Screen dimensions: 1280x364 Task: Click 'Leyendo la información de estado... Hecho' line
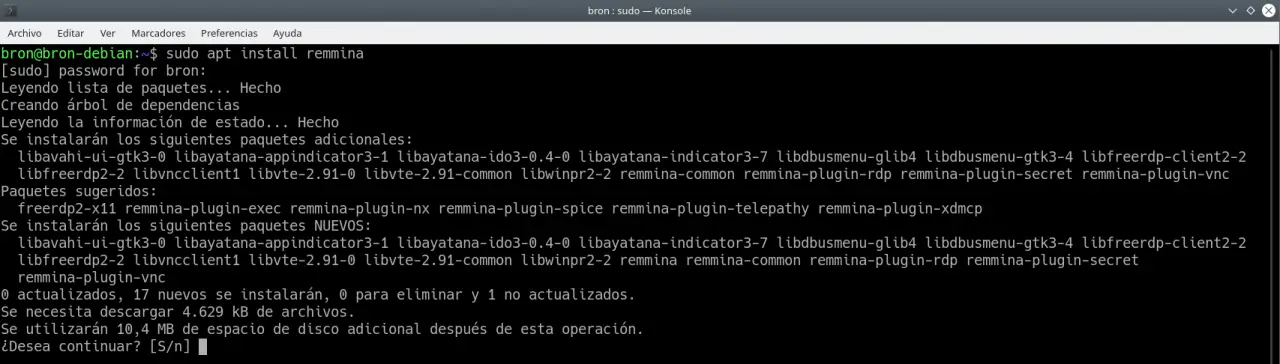pos(170,122)
